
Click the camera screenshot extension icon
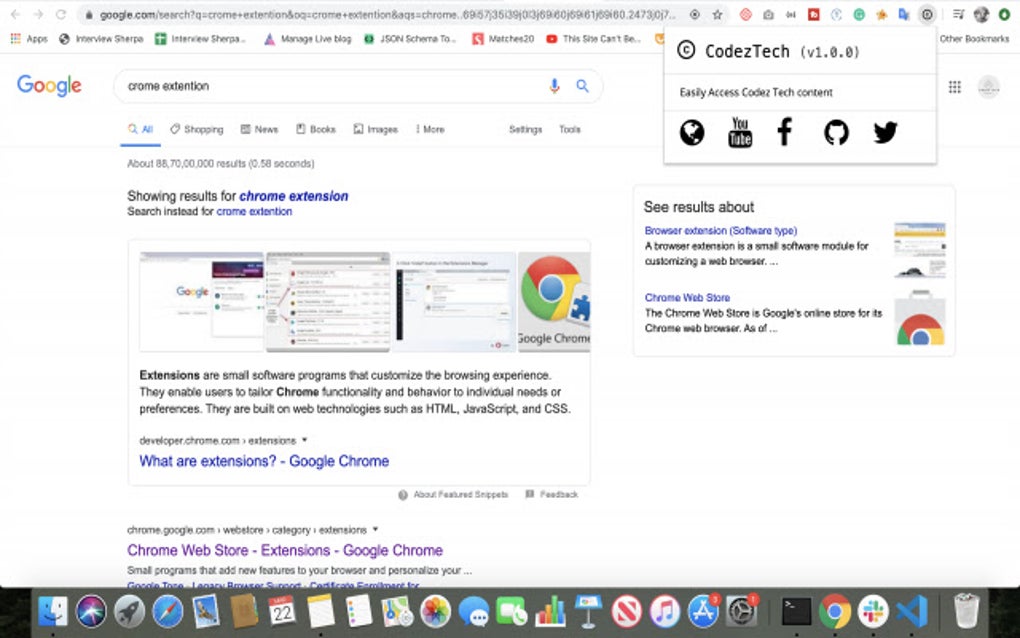[x=768, y=14]
